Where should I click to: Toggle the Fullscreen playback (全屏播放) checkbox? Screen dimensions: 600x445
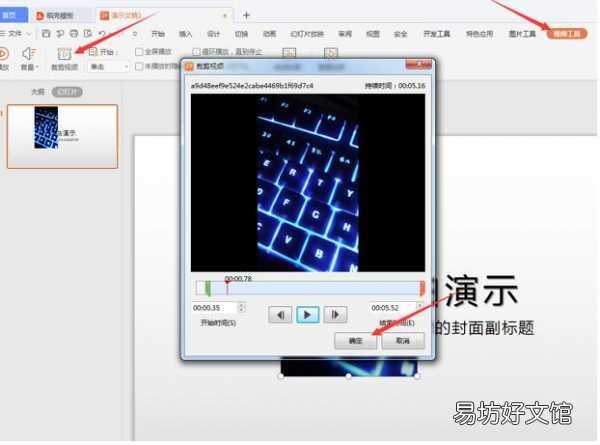coord(139,52)
